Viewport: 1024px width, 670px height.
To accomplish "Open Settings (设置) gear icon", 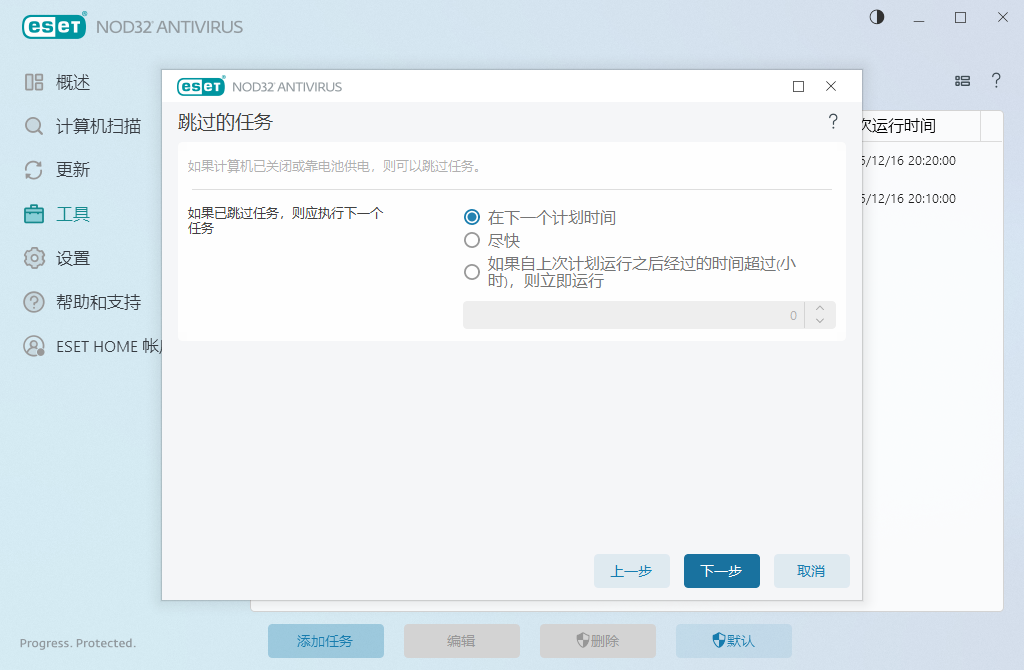I will point(34,258).
